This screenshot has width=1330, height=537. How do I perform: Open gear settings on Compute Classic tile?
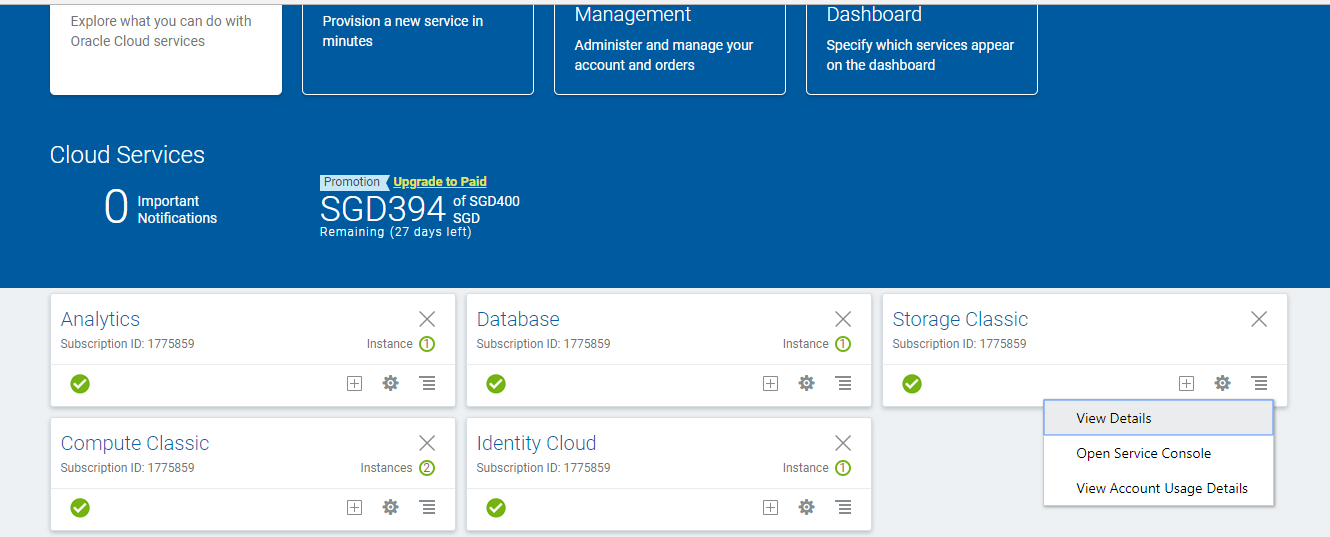[391, 507]
